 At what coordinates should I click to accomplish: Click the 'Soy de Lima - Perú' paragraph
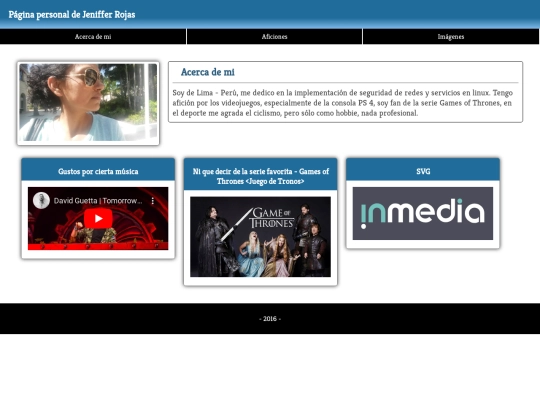click(x=343, y=103)
